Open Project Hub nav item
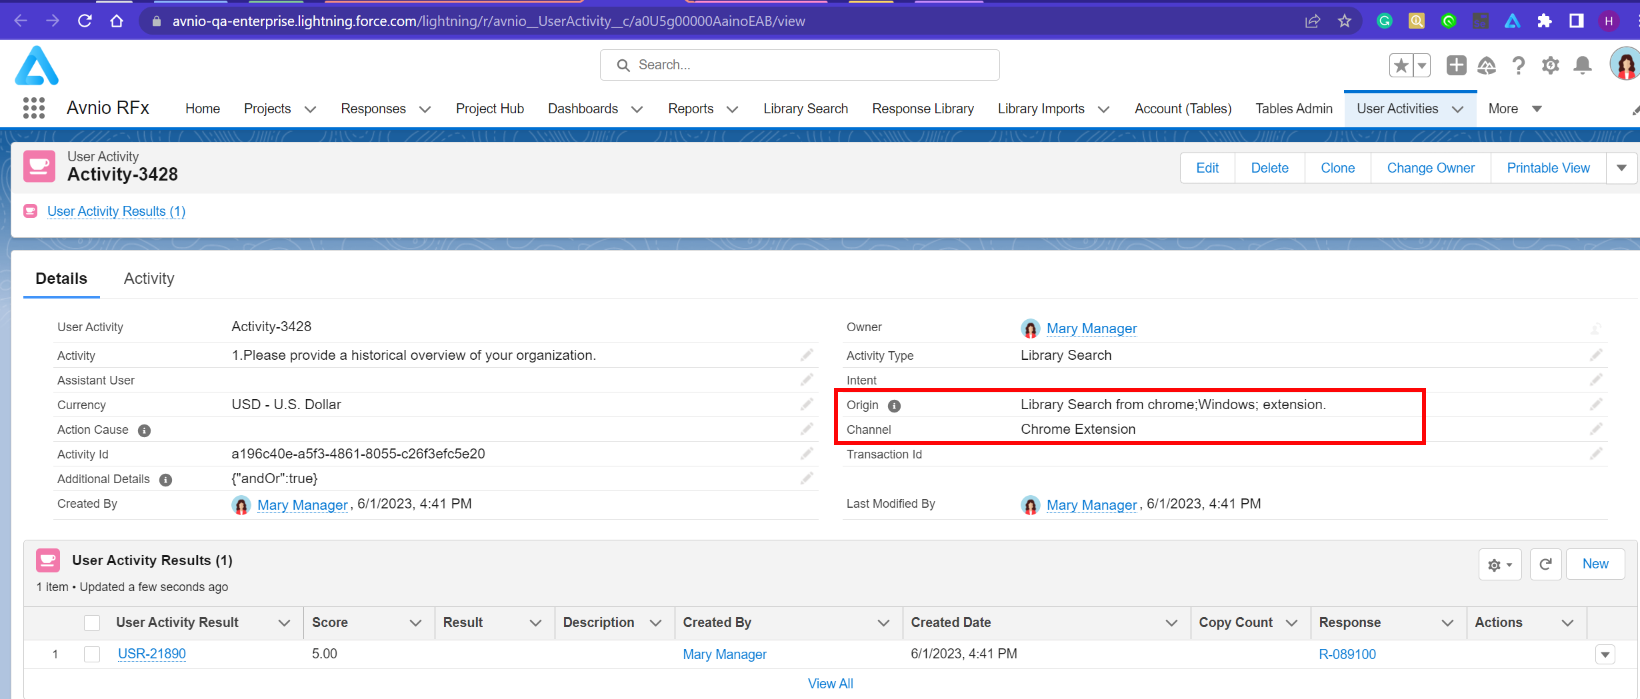The height and width of the screenshot is (699, 1640). pos(490,108)
